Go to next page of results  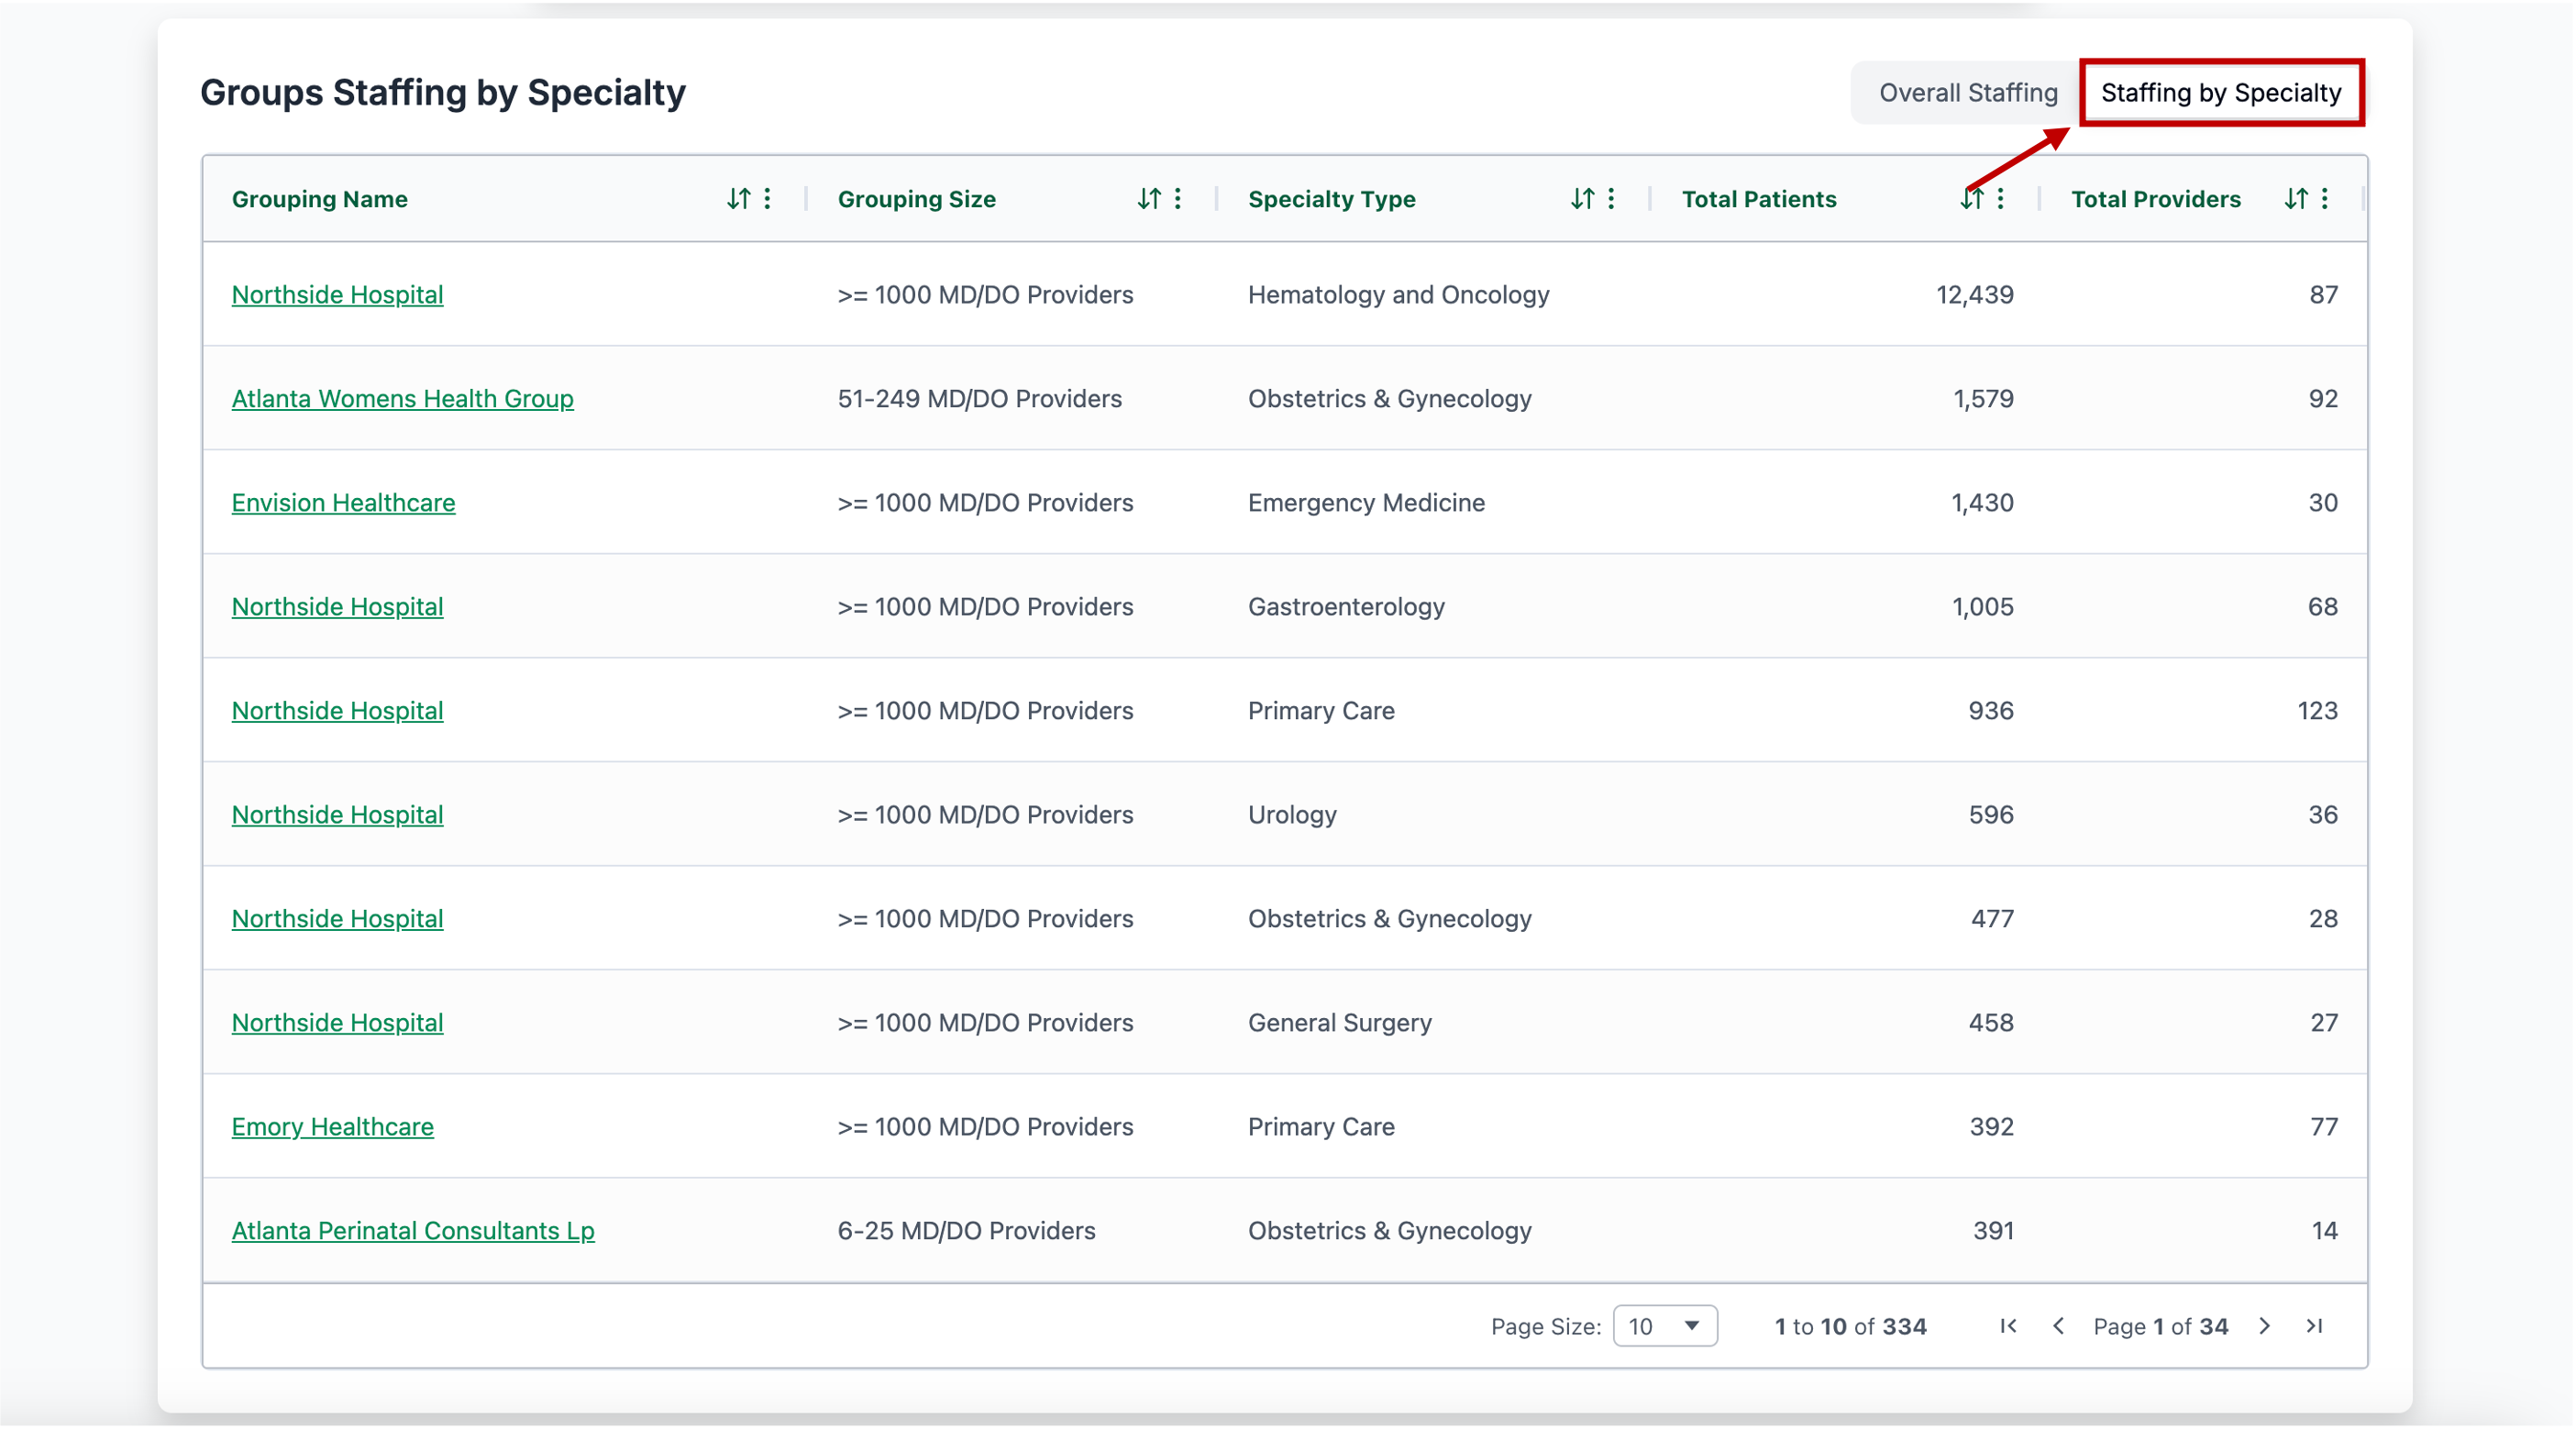point(2265,1326)
